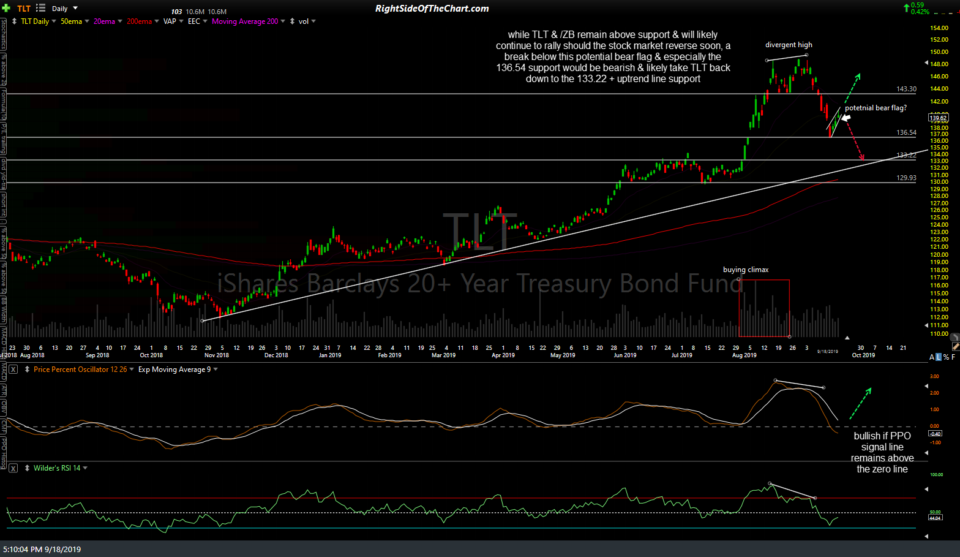The image size is (960, 557).
Task: Toggle the % percent scale button
Action: (946, 357)
